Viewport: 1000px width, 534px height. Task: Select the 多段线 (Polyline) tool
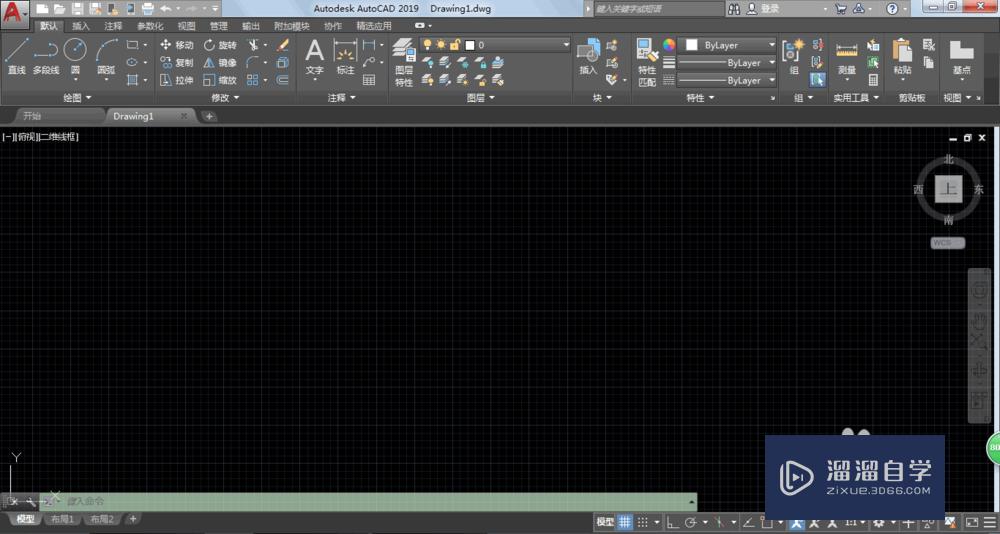pos(45,57)
